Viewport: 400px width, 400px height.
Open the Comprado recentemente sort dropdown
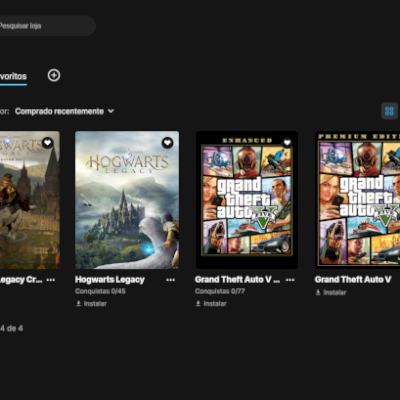(x=64, y=111)
